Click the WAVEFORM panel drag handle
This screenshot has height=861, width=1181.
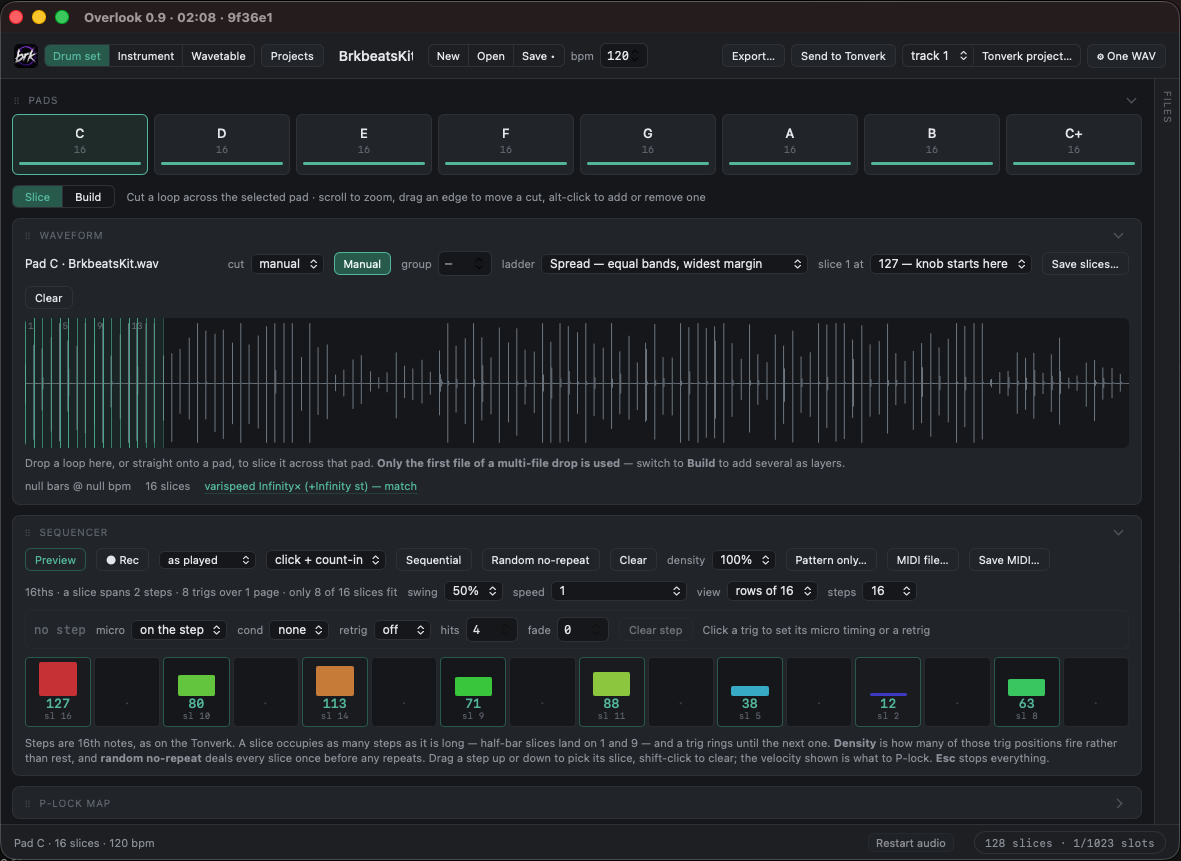[x=28, y=236]
